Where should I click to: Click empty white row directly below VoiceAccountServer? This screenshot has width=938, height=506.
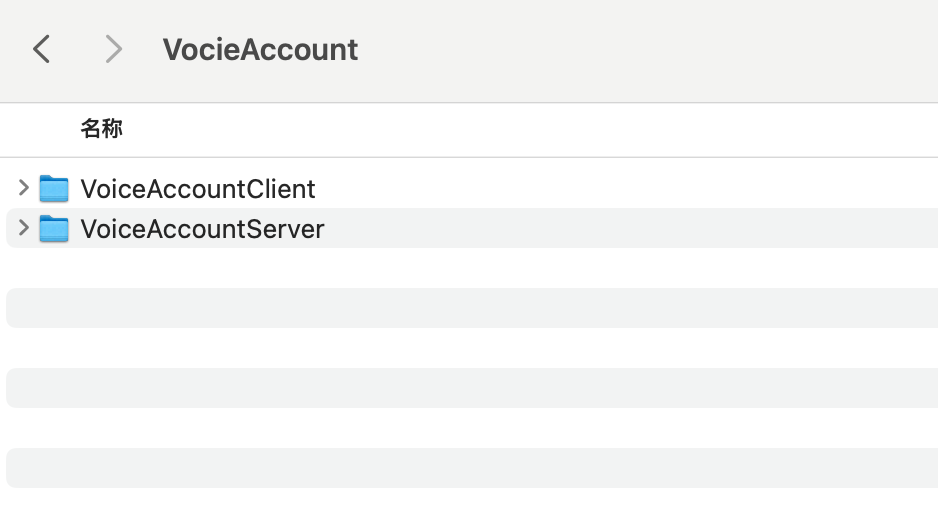[470, 268]
